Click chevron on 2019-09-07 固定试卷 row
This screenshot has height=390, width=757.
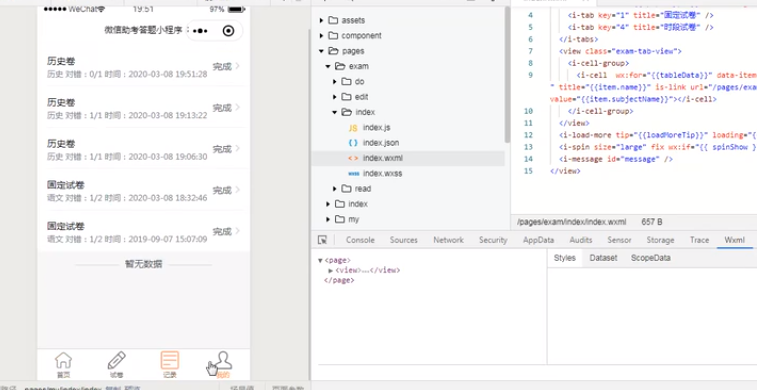pyautogui.click(x=238, y=231)
